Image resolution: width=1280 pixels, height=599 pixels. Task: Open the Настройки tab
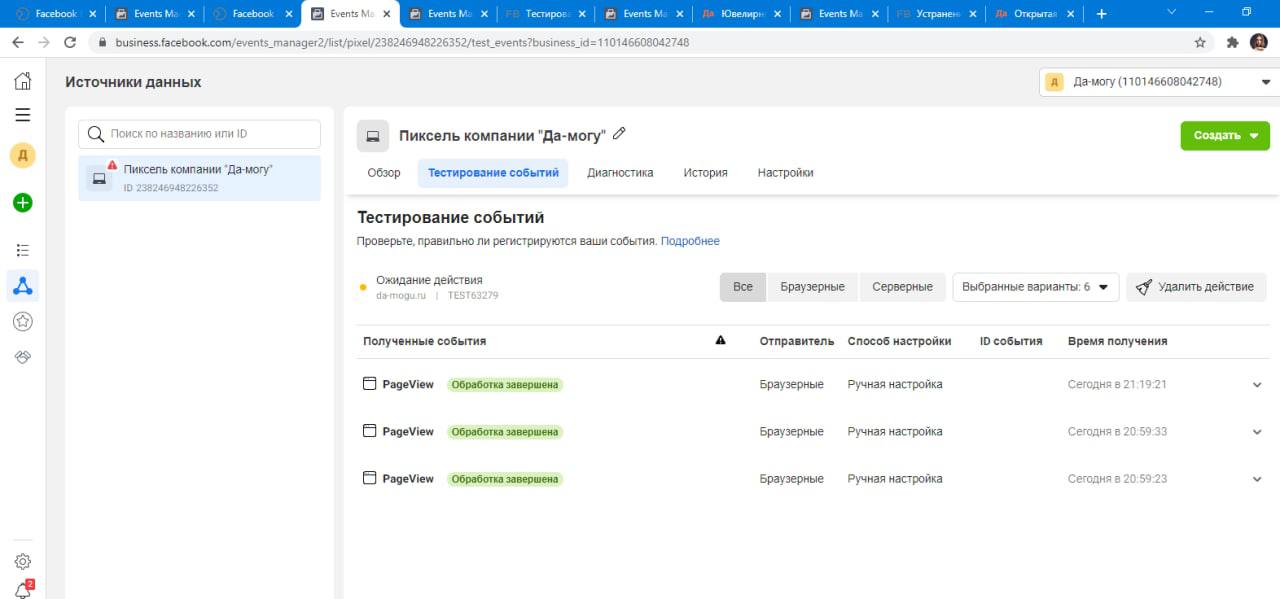click(x=786, y=173)
